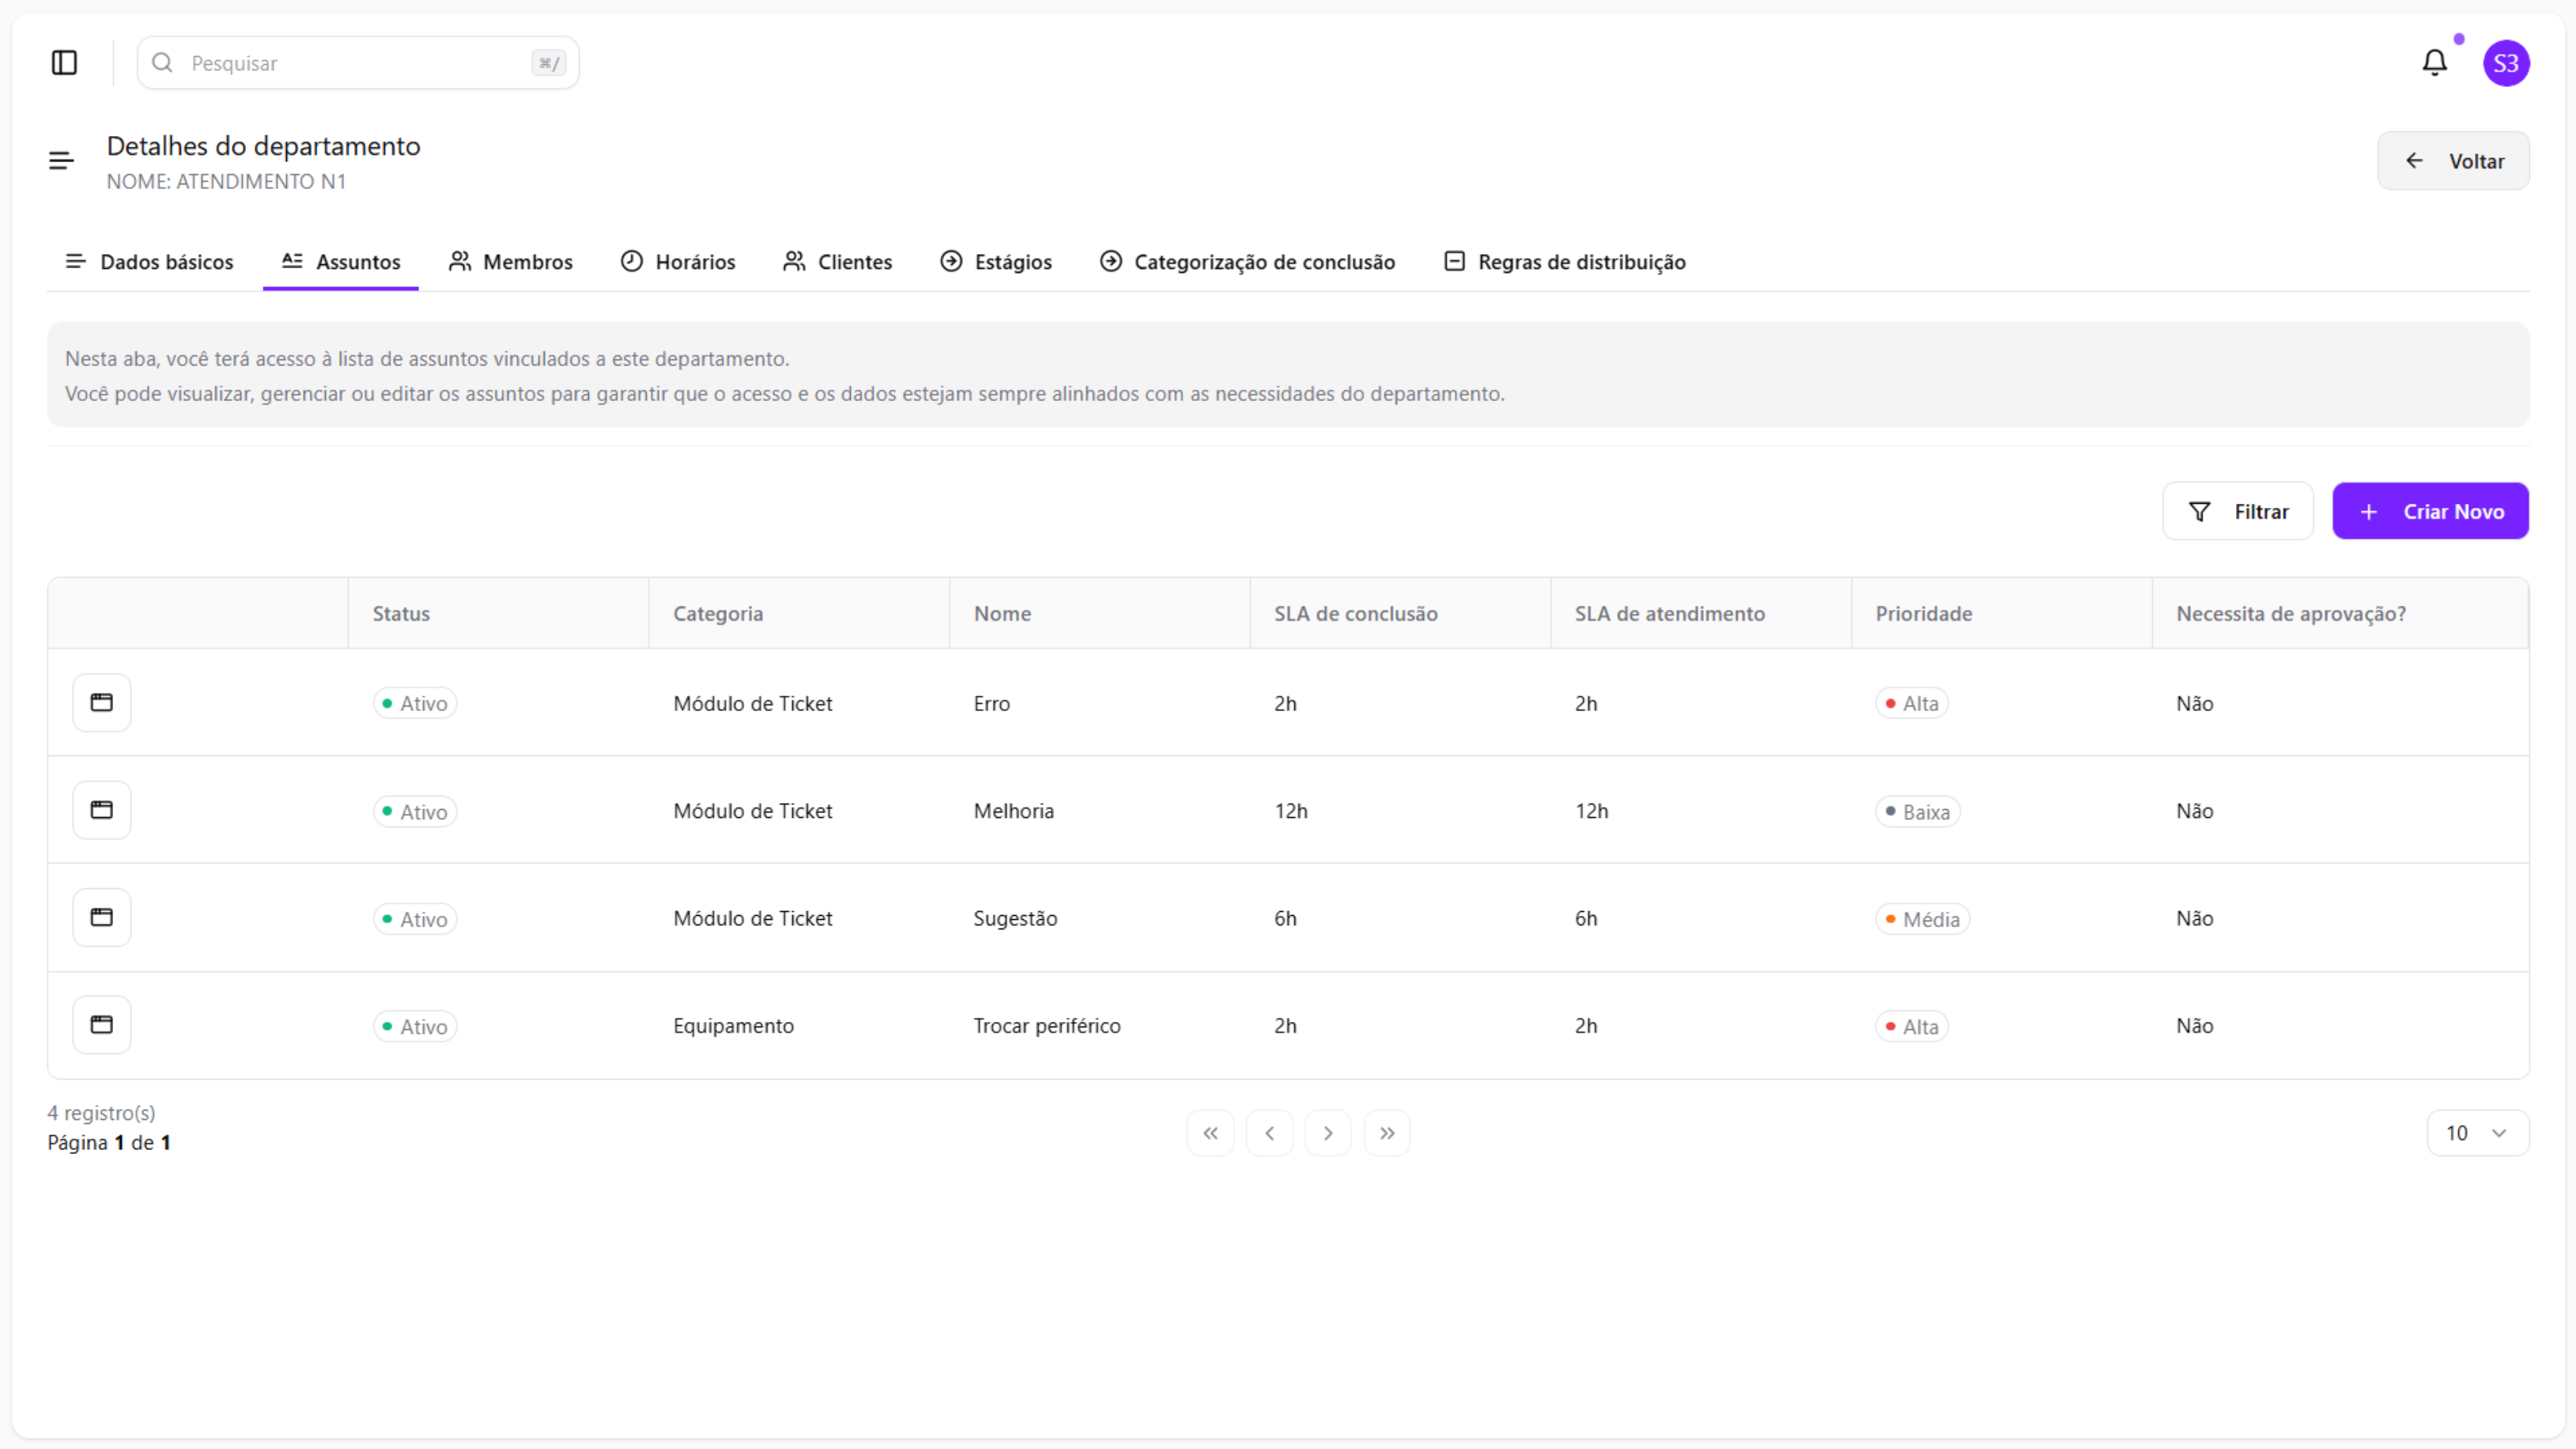Switch to the Regras de distribuição tab
The width and height of the screenshot is (2576, 1449).
pyautogui.click(x=1565, y=262)
